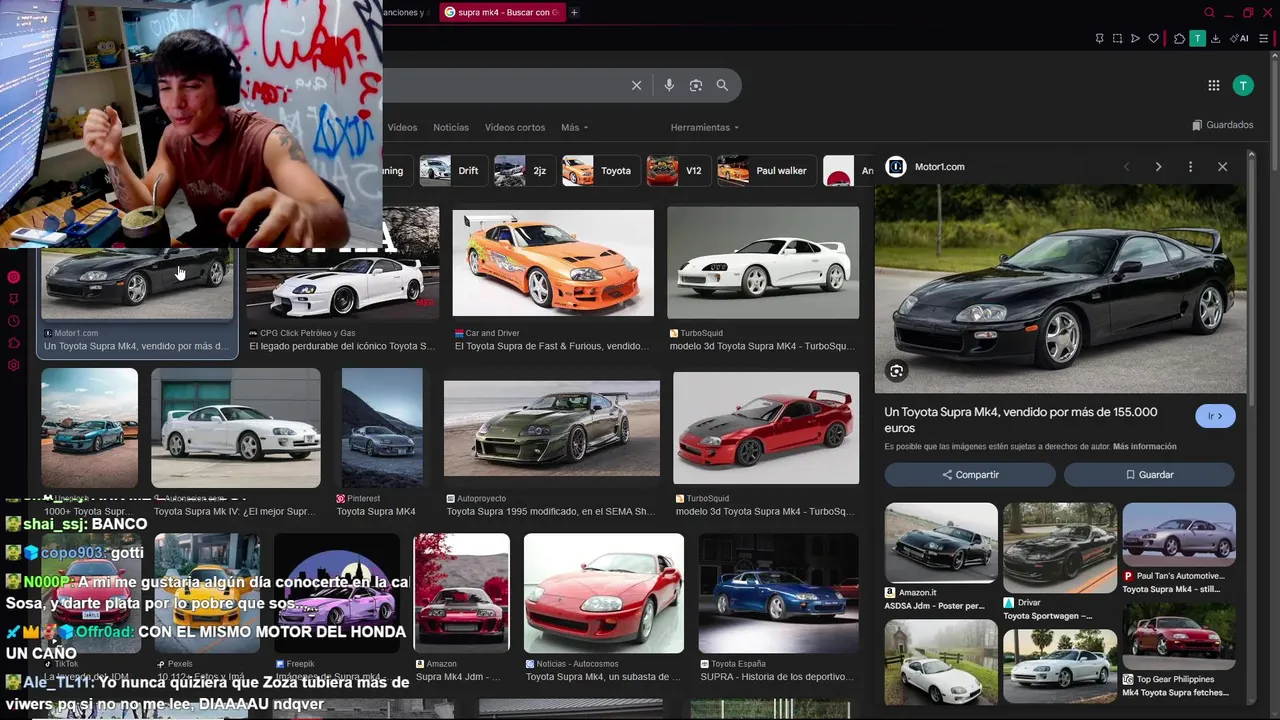This screenshot has width=1280, height=720.
Task: Go to the previous image in preview panel
Action: tap(1126, 167)
